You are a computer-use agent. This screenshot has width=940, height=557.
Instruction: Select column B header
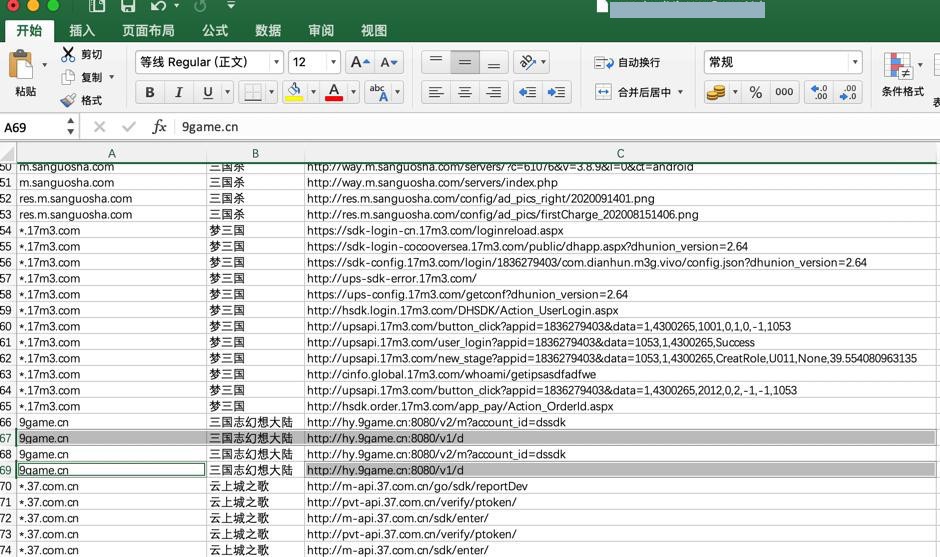pos(255,153)
